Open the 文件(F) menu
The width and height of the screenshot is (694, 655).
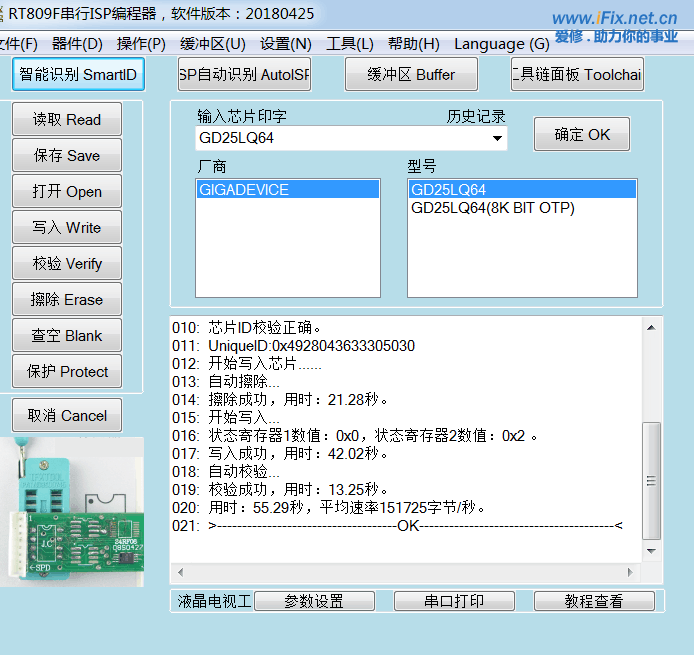19,44
